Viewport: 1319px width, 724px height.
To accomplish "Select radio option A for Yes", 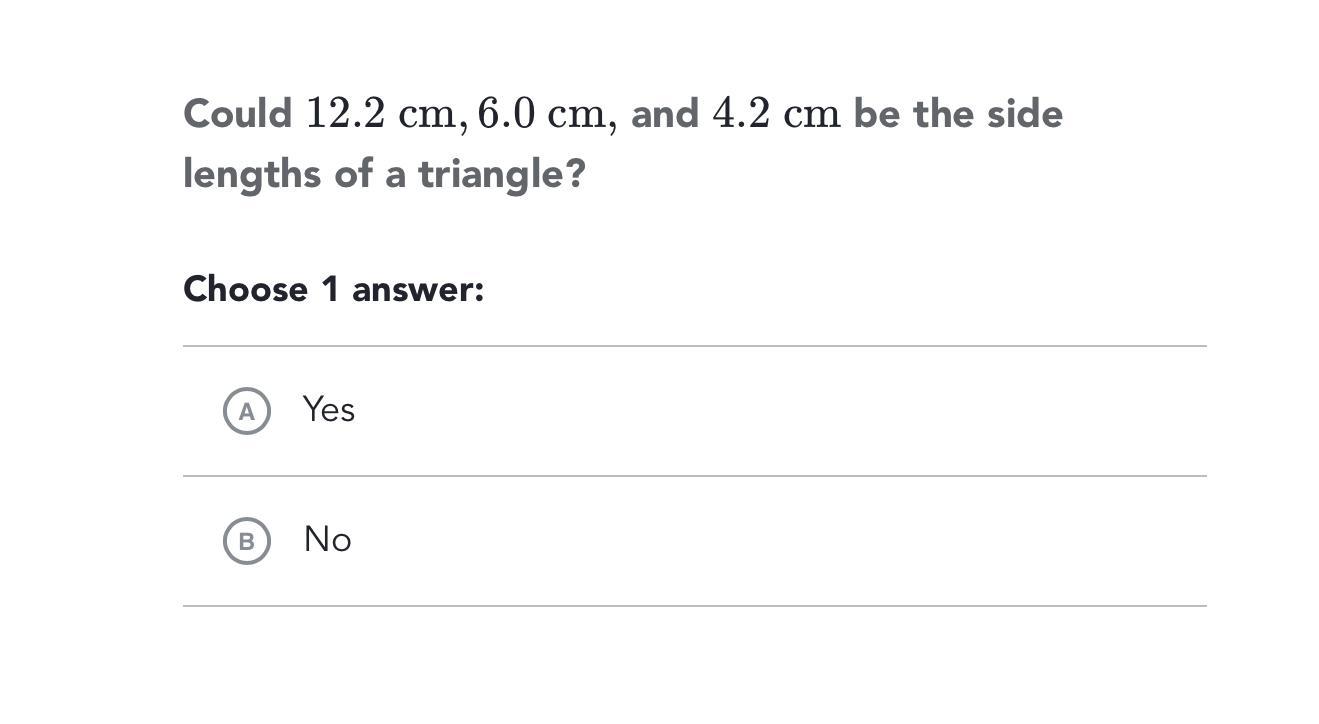I will click(246, 411).
